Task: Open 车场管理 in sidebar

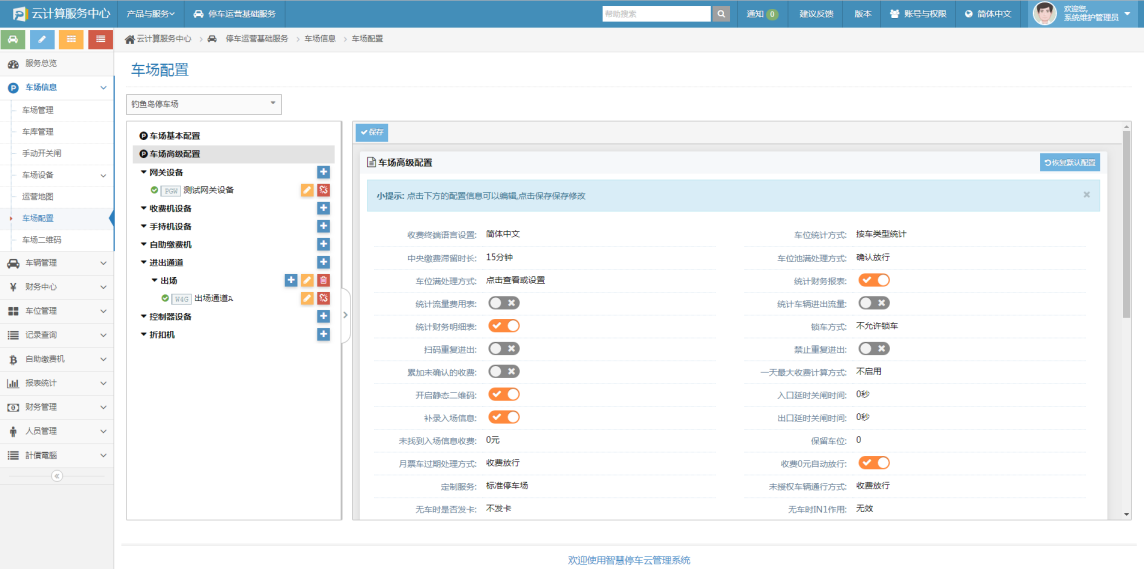Action: point(38,110)
